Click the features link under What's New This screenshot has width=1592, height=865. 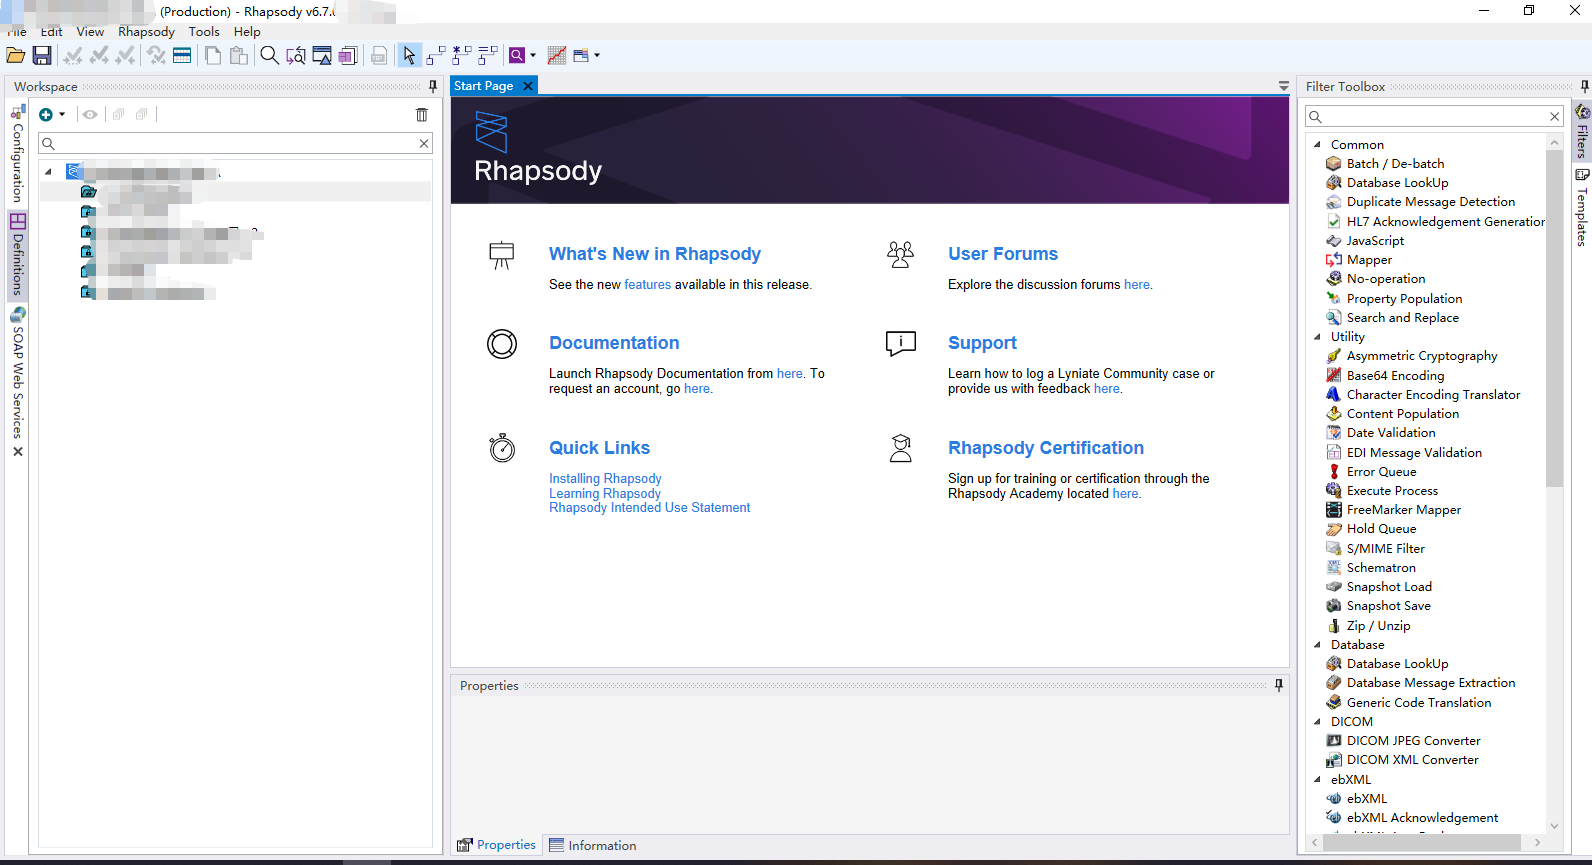point(648,285)
